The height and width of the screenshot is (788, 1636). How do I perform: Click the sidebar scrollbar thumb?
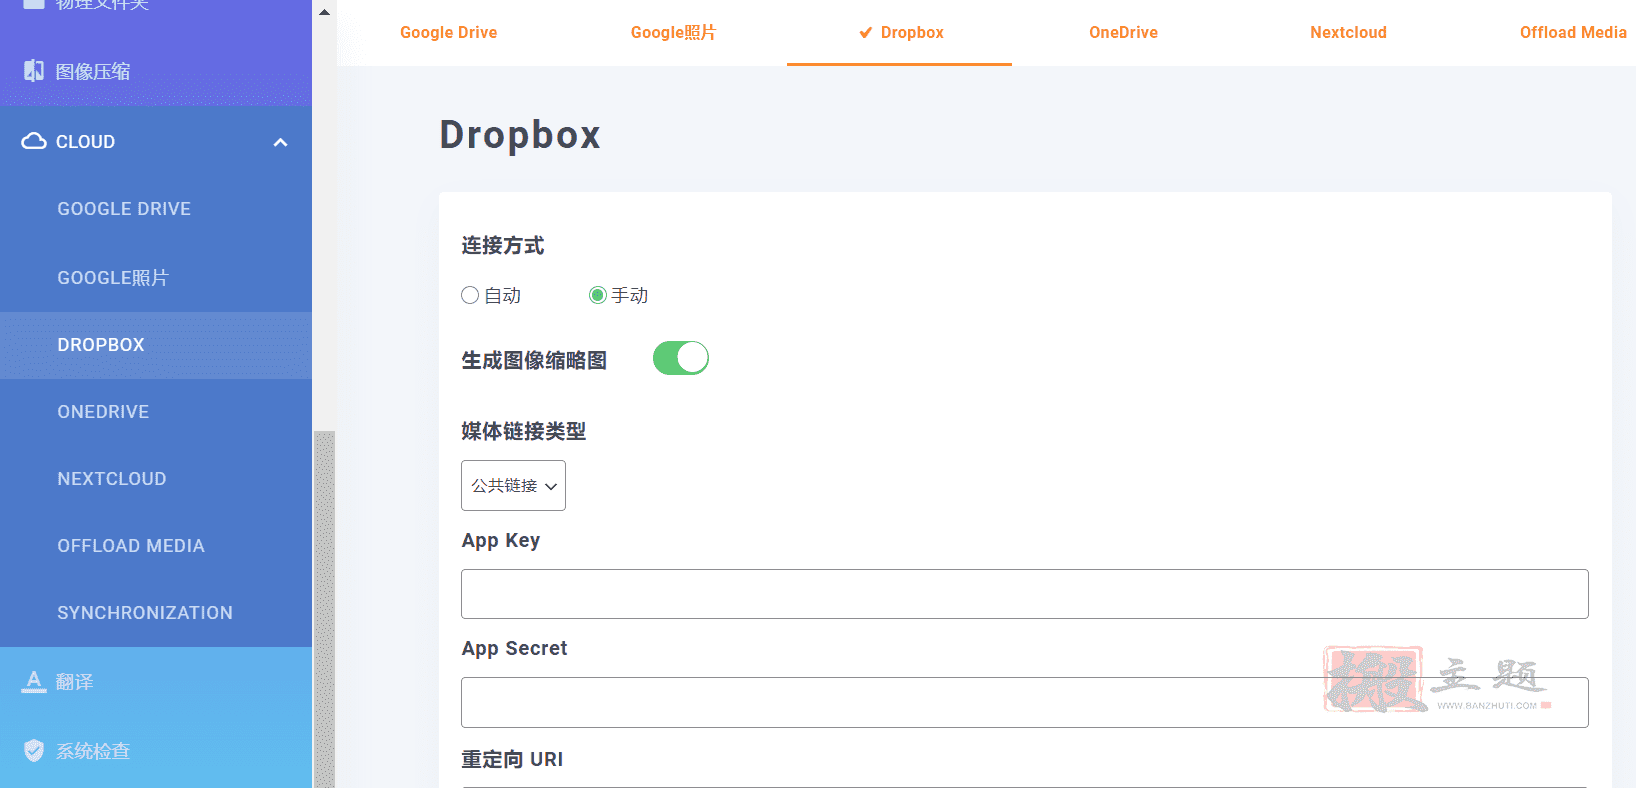coord(324,609)
